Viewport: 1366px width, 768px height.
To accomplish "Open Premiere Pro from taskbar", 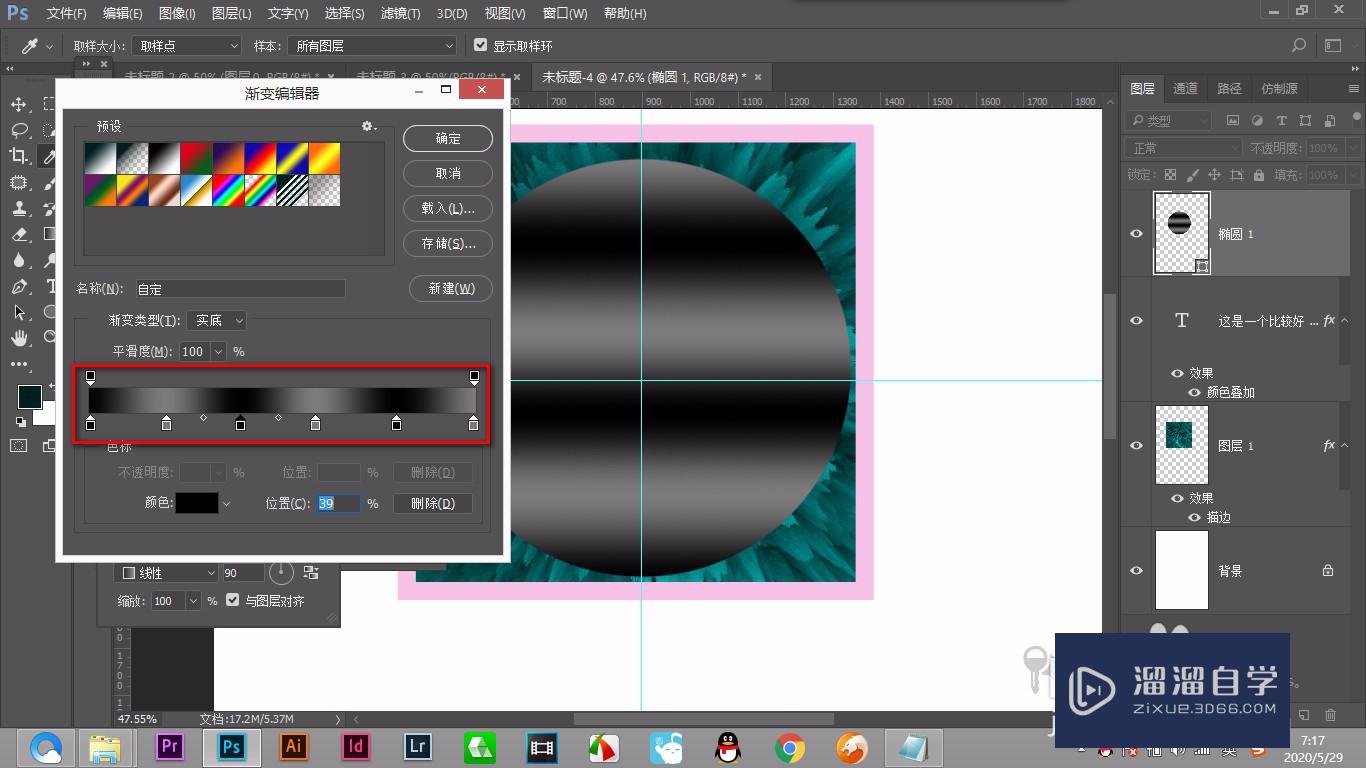I will (170, 747).
